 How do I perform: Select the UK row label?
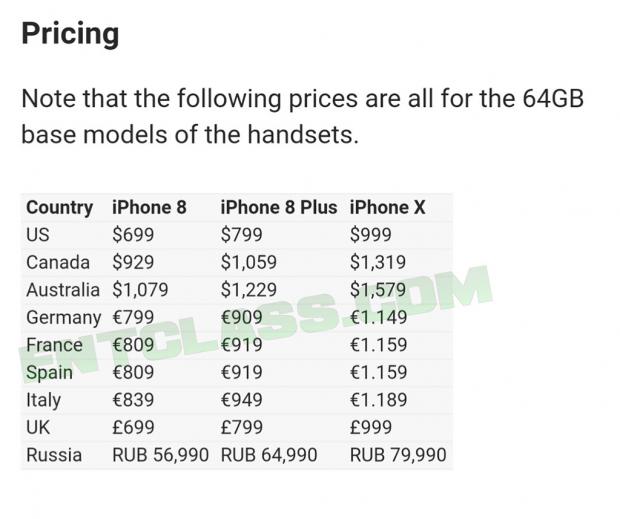(x=38, y=427)
